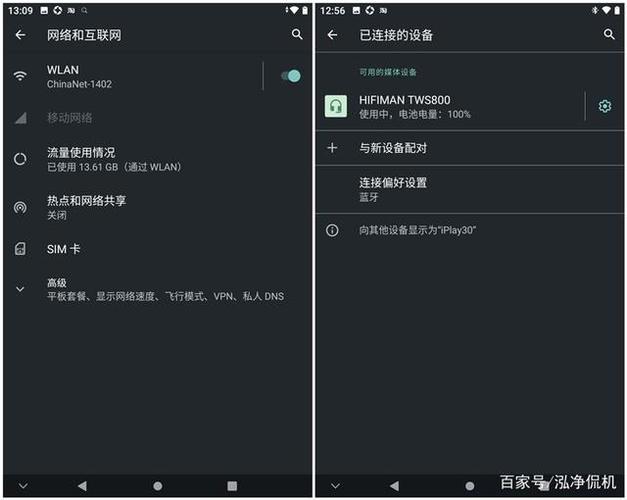Toggle the WLAN switch off
The height and width of the screenshot is (500, 627).
pos(291,76)
